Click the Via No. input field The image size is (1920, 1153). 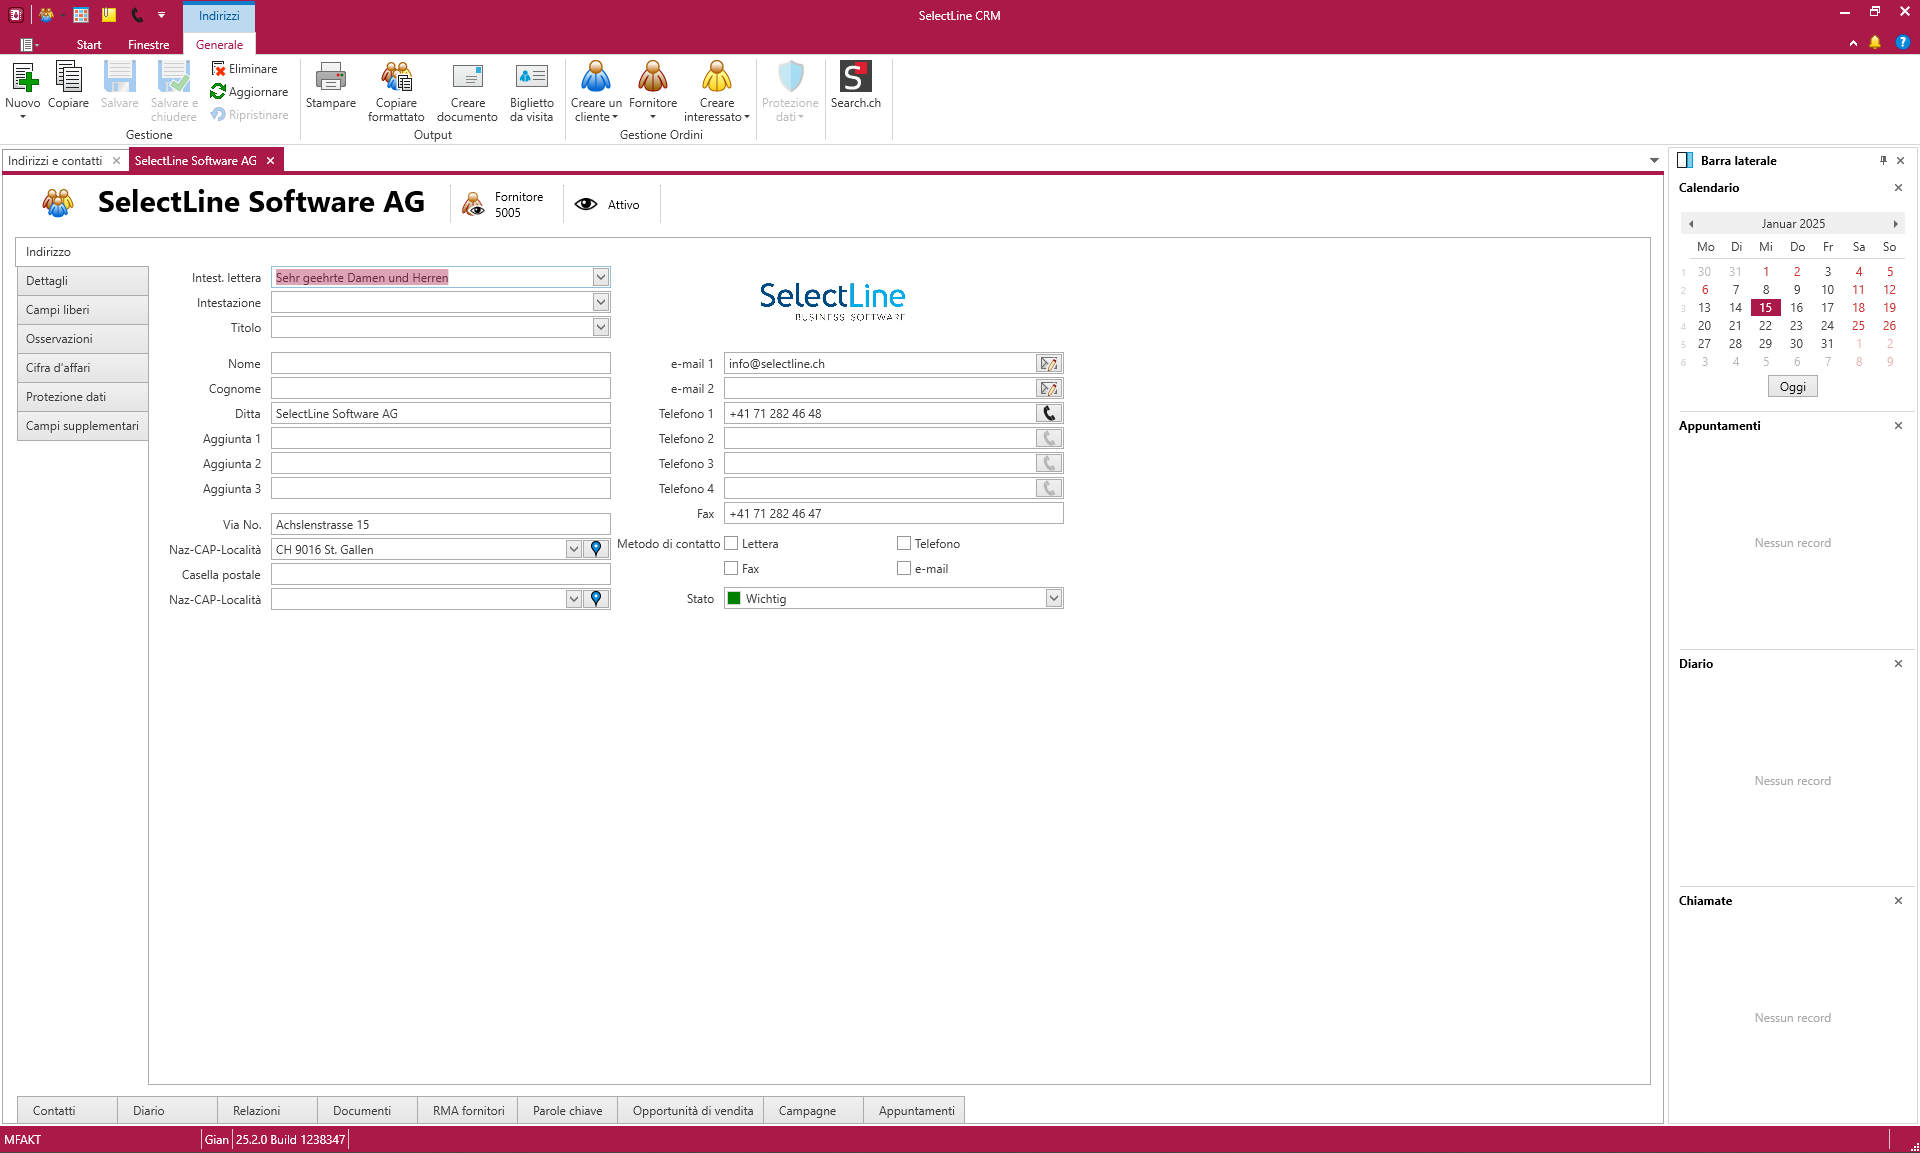tap(440, 525)
